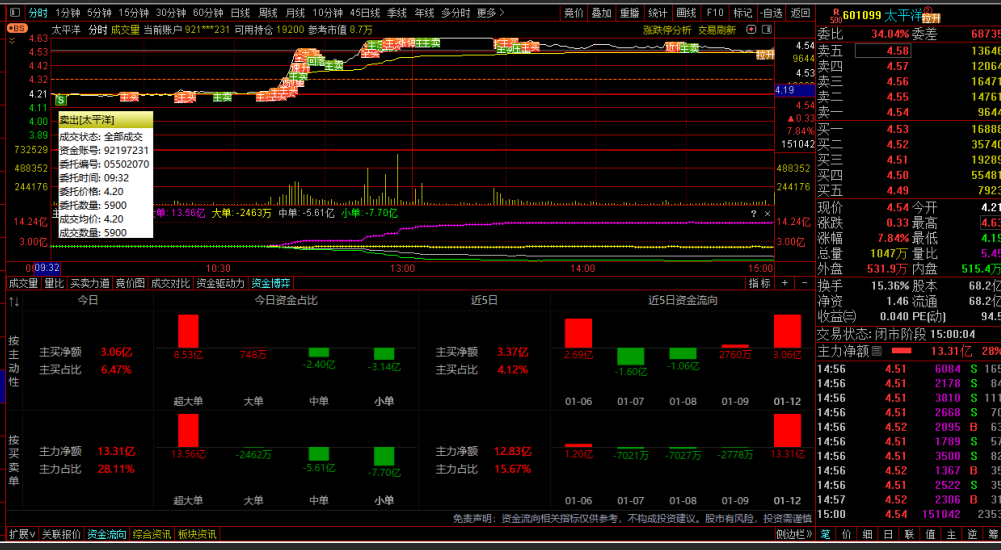Click the minus button next to 指标
The image size is (1001, 550).
804,283
